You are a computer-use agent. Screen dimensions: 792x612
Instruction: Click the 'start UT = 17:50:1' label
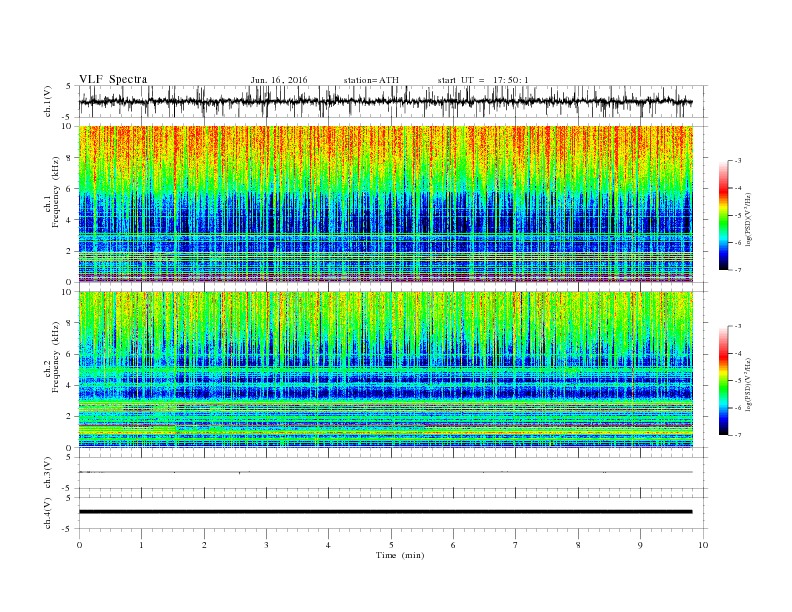pyautogui.click(x=483, y=80)
